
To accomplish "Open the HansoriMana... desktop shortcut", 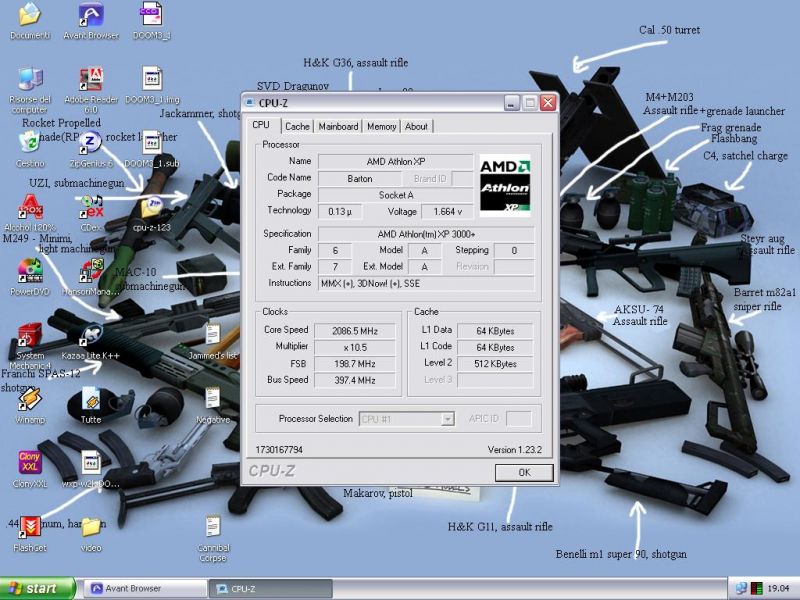I will 91,270.
